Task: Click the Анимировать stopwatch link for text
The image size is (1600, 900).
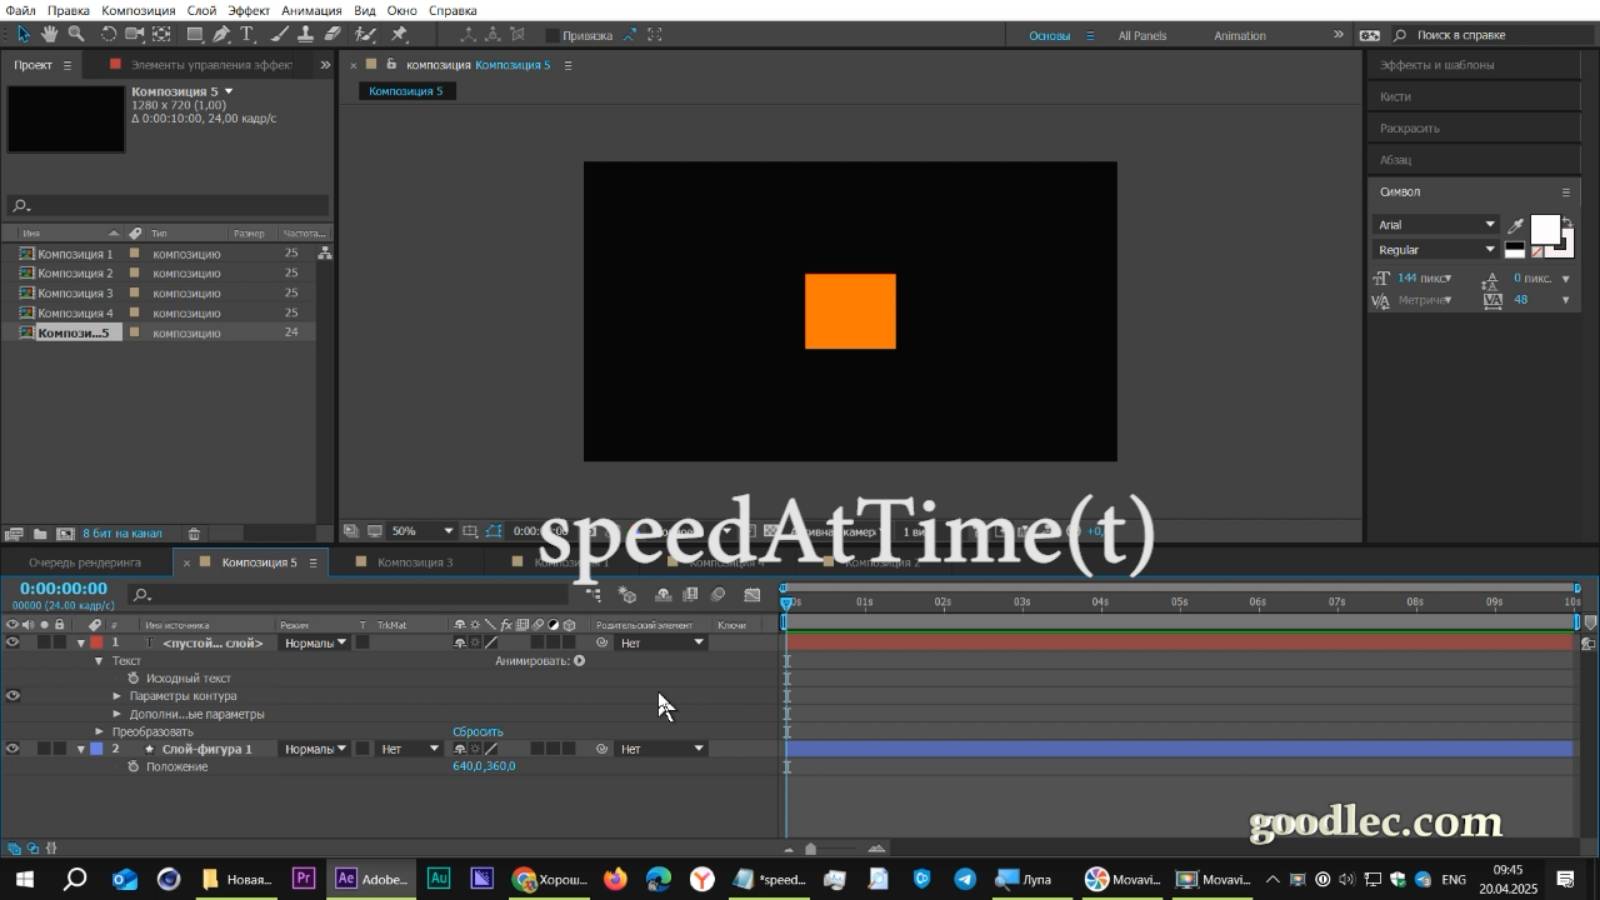Action: [x=579, y=660]
